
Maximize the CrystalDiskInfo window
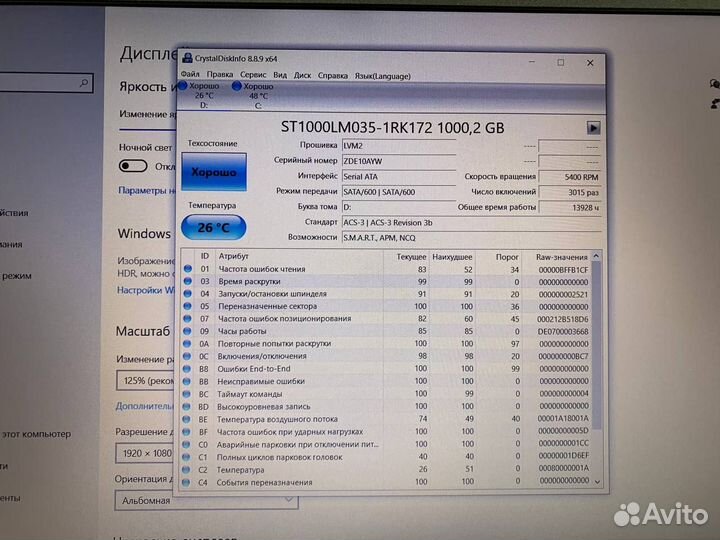pyautogui.click(x=561, y=62)
